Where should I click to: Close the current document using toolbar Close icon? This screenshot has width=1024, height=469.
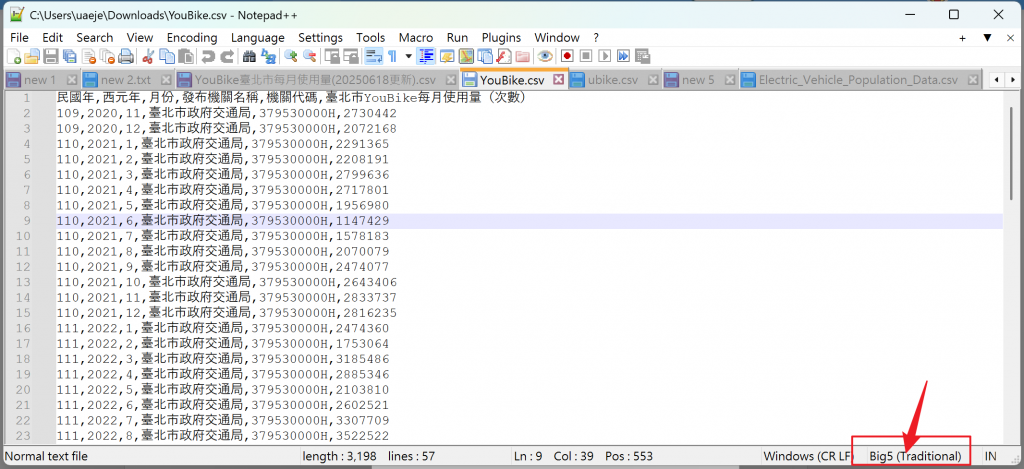89,56
